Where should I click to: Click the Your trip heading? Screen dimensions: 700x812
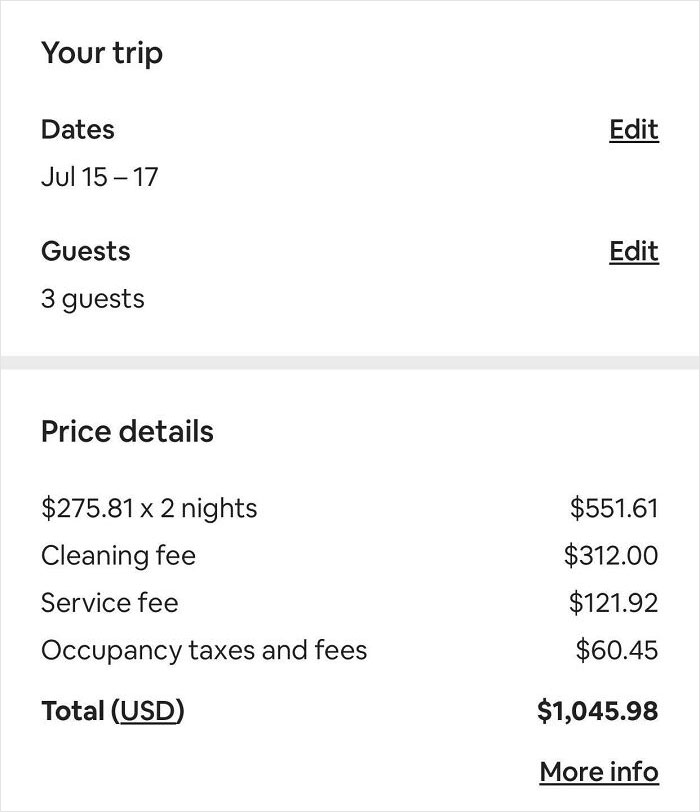pyautogui.click(x=103, y=53)
